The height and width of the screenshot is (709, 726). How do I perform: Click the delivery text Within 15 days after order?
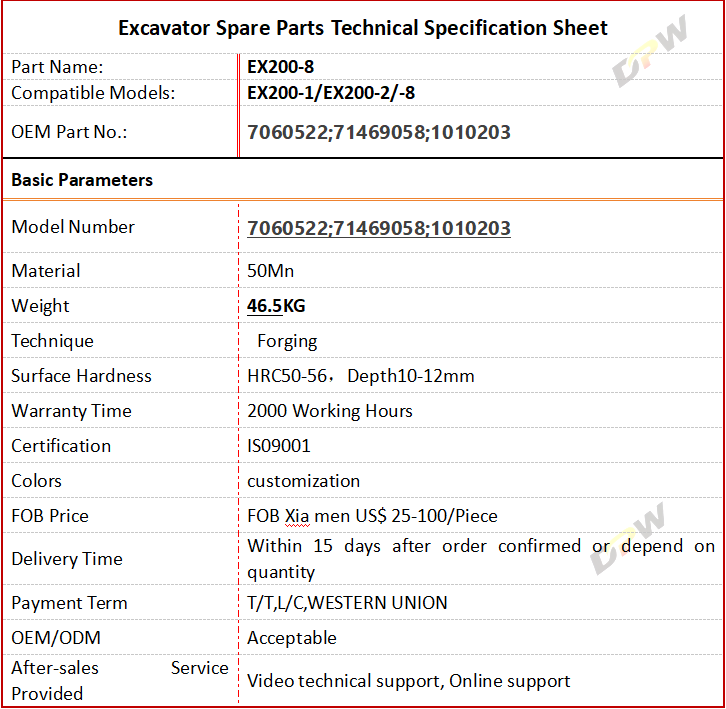click(367, 546)
